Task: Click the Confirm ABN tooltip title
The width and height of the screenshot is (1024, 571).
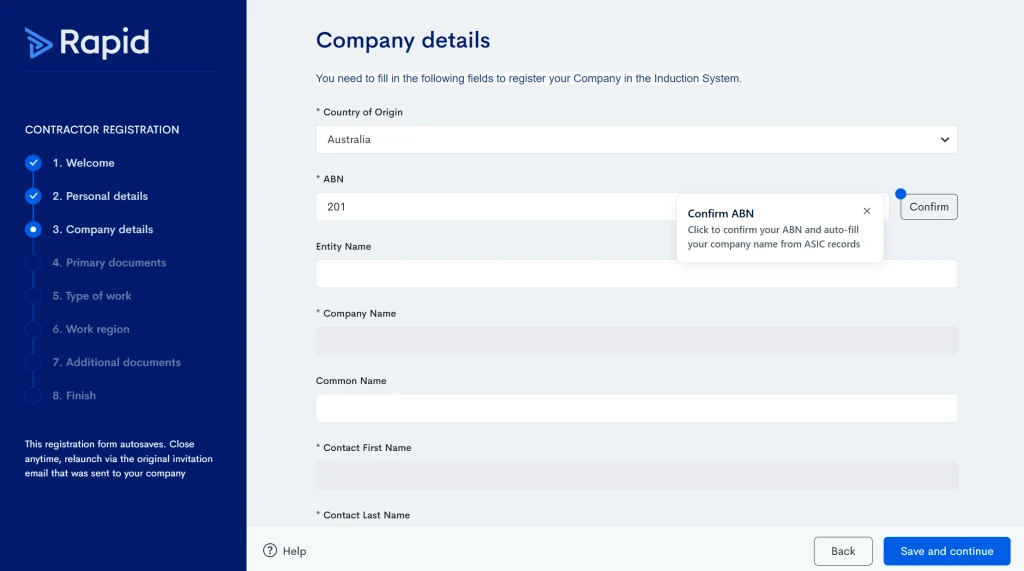Action: [x=720, y=213]
